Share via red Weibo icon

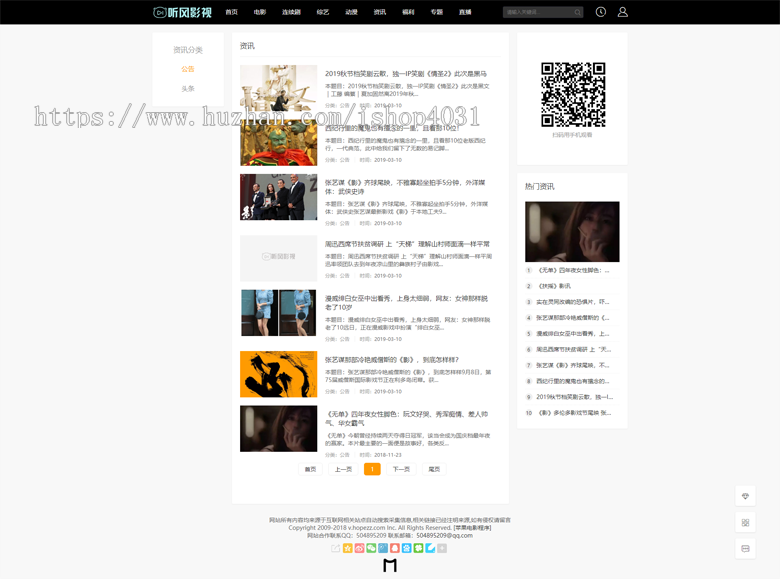[359, 548]
